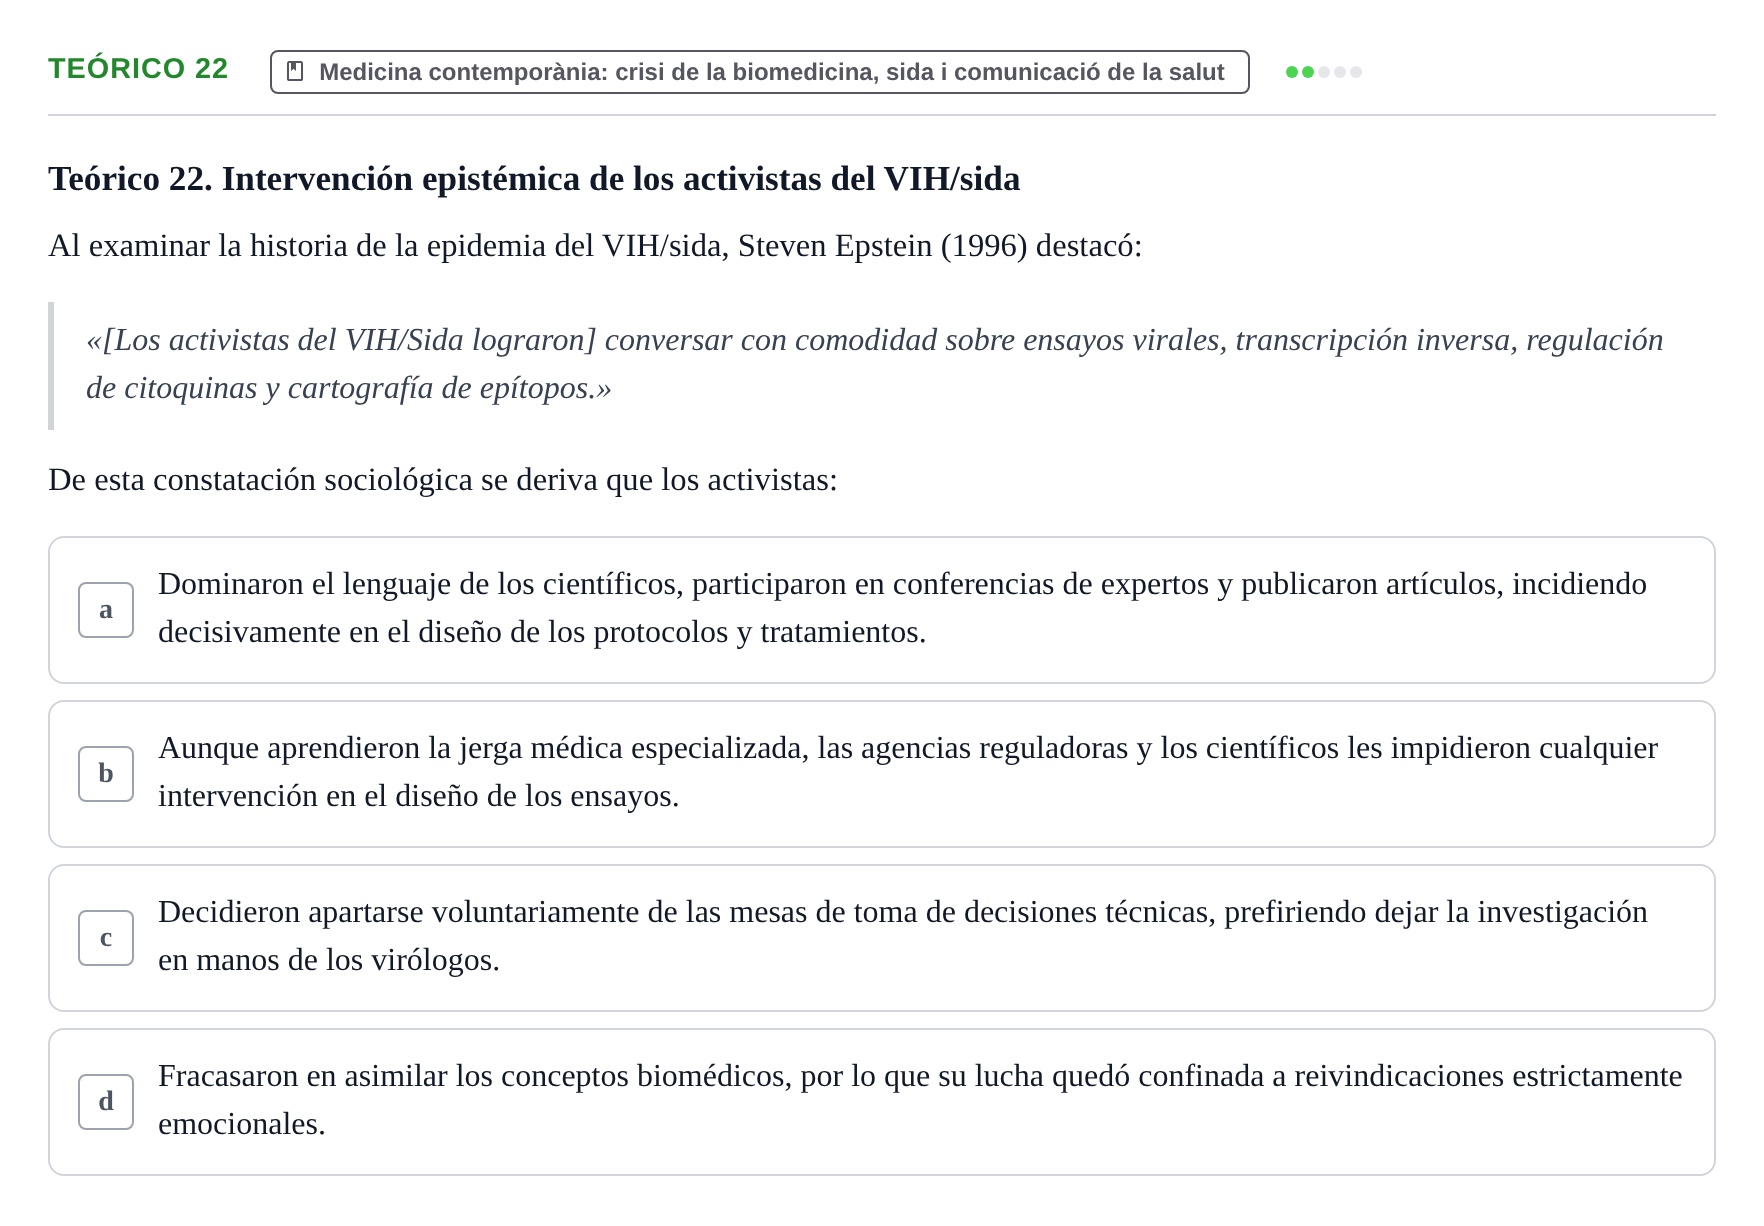Image resolution: width=1764 pixels, height=1226 pixels.
Task: Select answer option c letter box
Action: 106,938
